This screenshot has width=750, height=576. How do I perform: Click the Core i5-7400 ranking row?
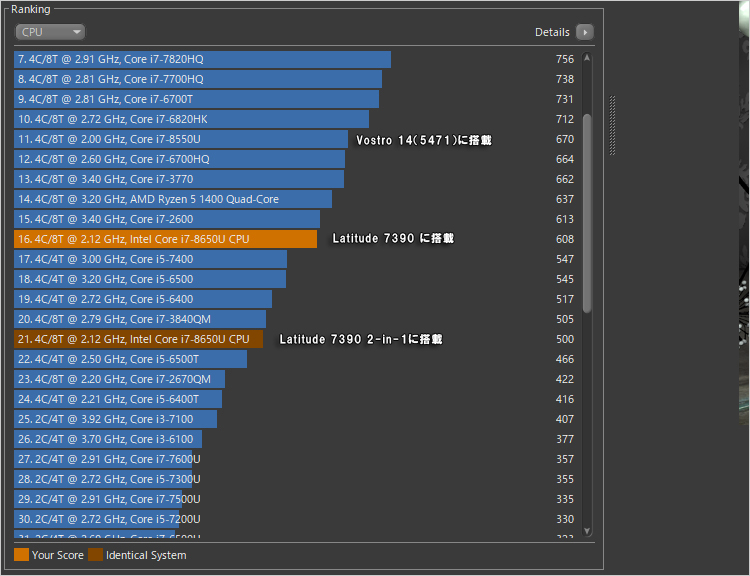[x=150, y=259]
